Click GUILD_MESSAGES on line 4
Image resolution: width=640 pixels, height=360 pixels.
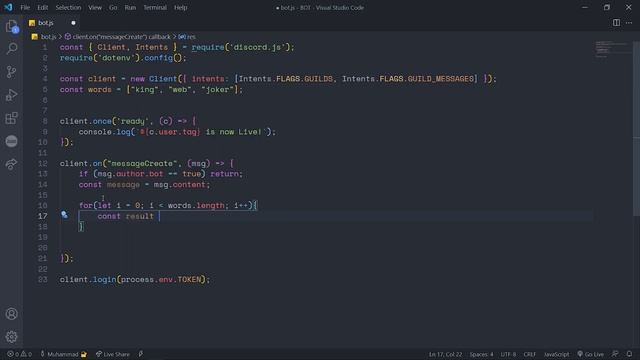coord(440,79)
